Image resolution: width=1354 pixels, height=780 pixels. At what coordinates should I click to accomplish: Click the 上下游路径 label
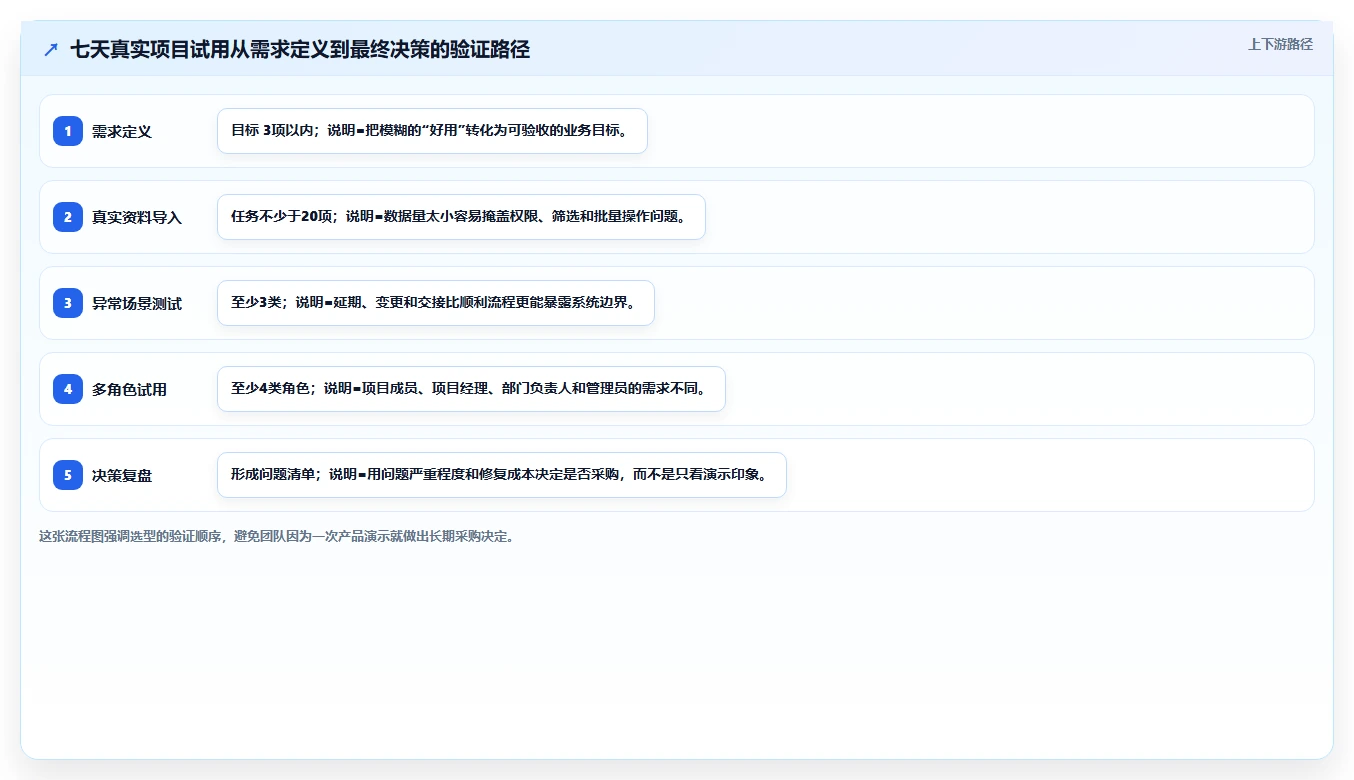(1280, 44)
